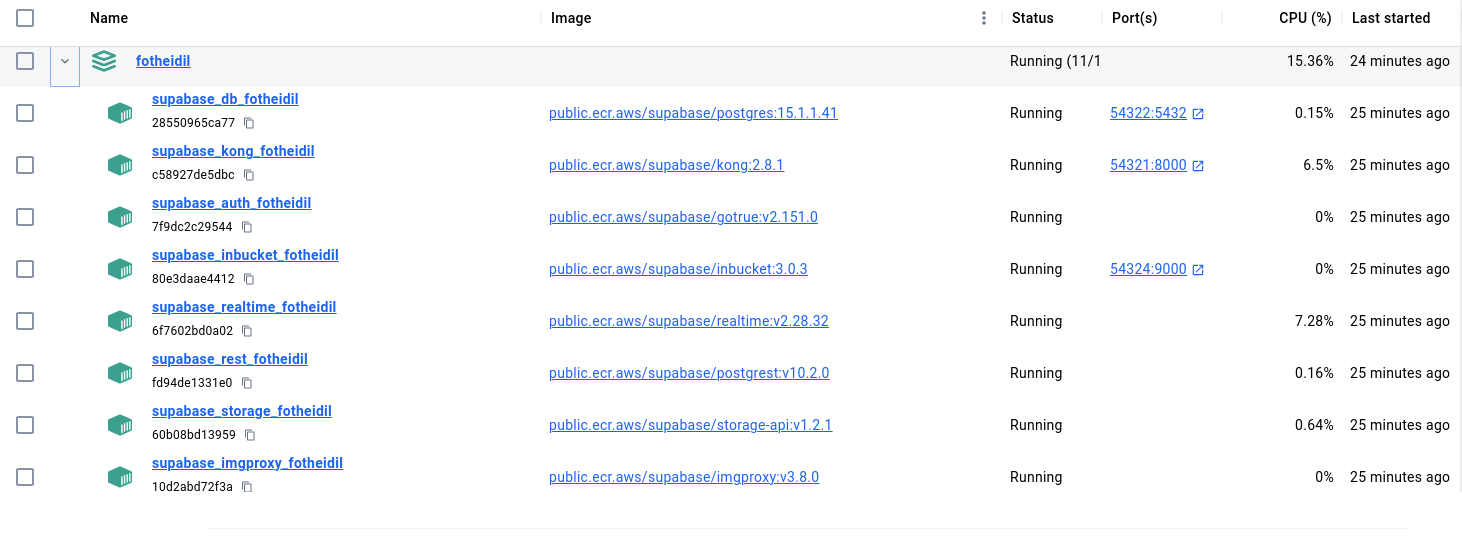Check the supabase_auth_fotheidil row checkbox
This screenshot has width=1462, height=552.
(x=25, y=217)
